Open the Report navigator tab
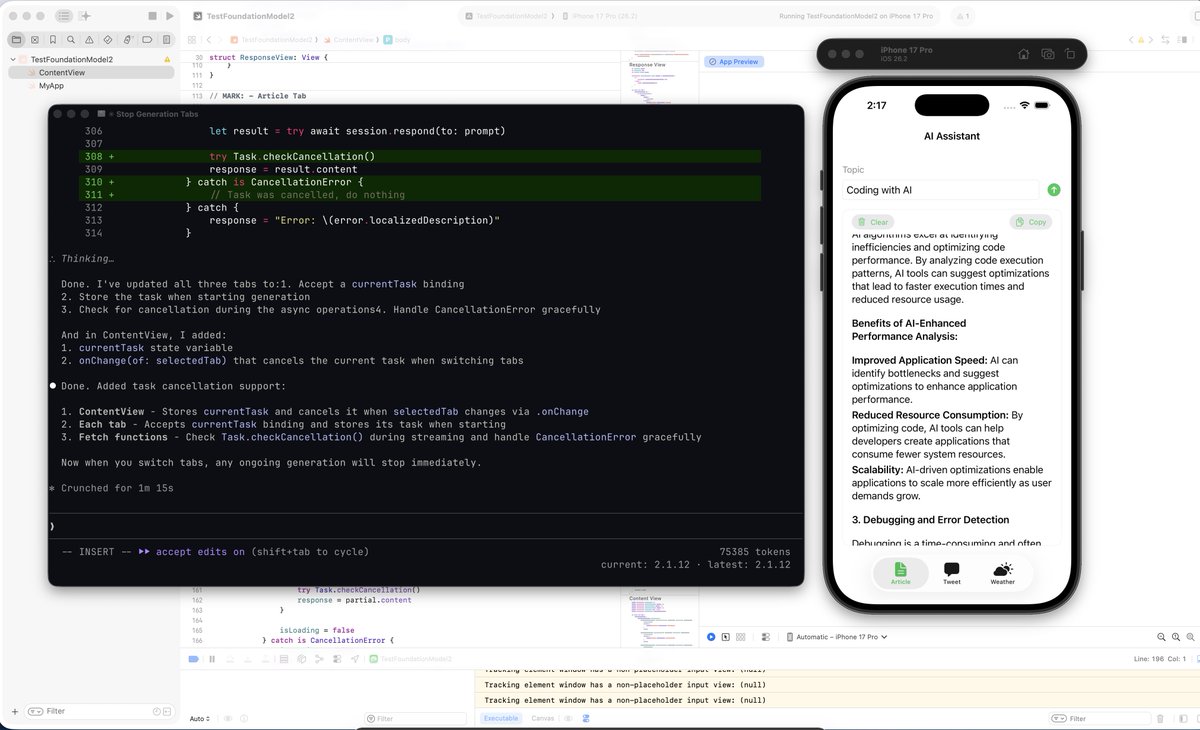The height and width of the screenshot is (730, 1200). [166, 40]
